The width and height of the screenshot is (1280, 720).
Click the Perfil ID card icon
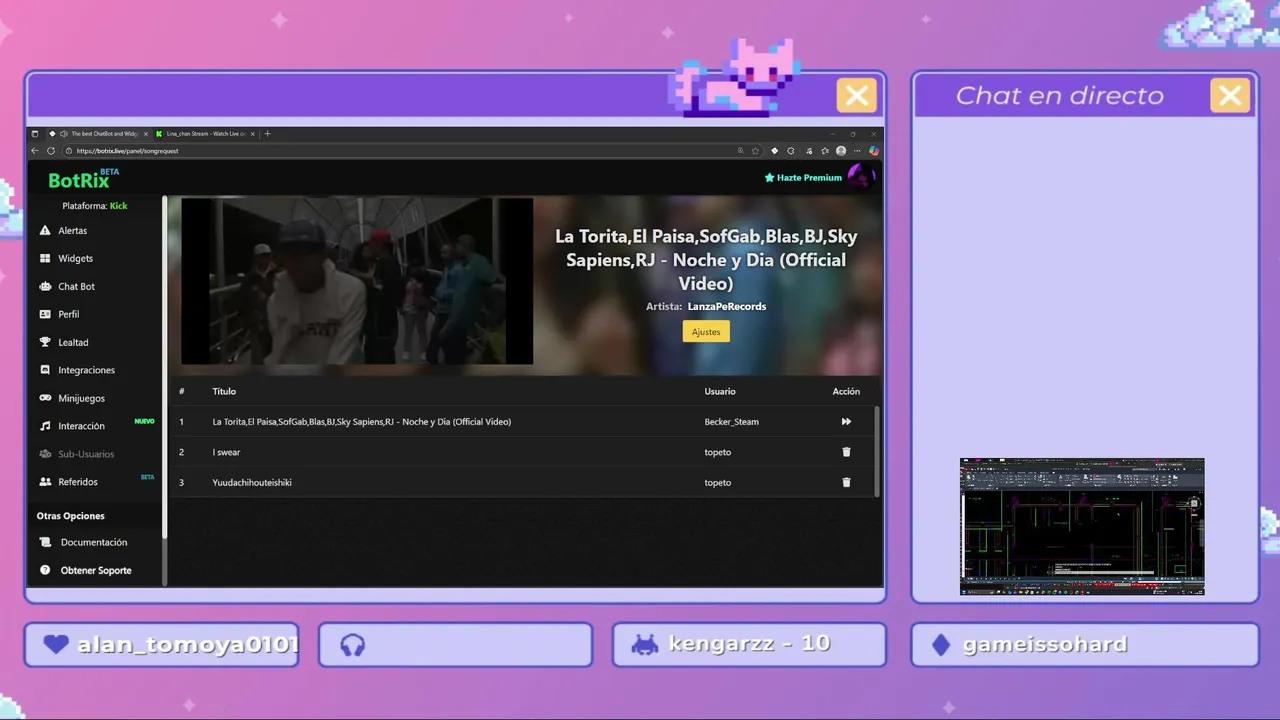point(44,314)
